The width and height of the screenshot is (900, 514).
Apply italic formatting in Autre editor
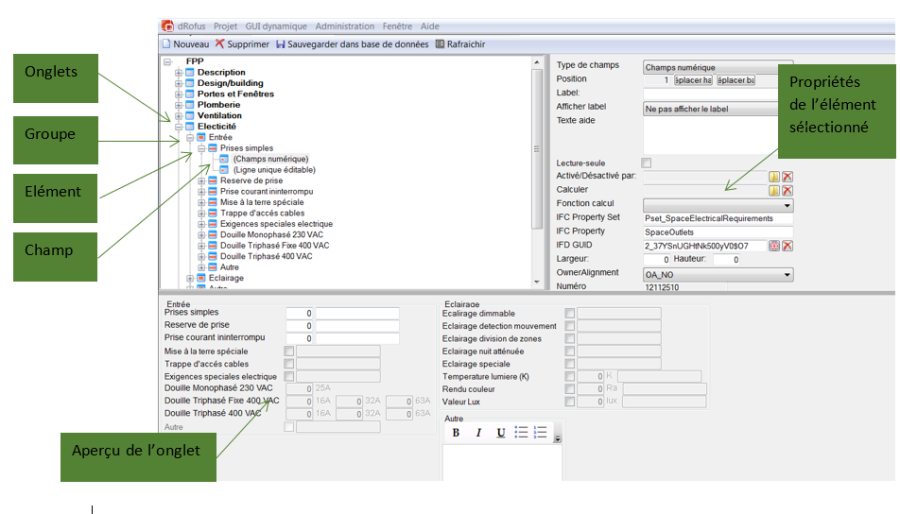pyautogui.click(x=478, y=433)
